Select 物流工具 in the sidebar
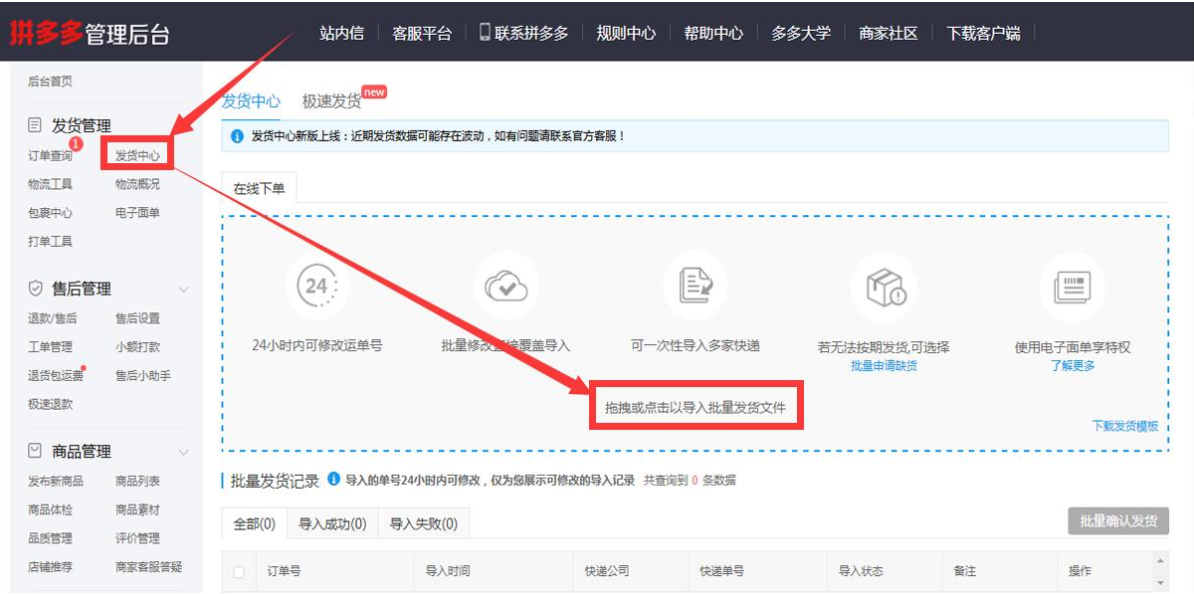The width and height of the screenshot is (1194, 594). [50, 184]
